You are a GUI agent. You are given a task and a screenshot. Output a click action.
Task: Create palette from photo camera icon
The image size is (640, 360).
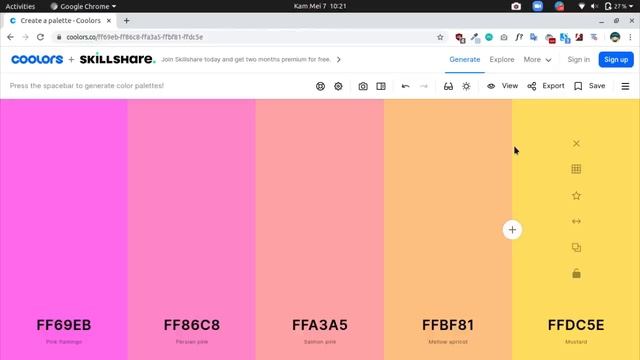point(363,86)
